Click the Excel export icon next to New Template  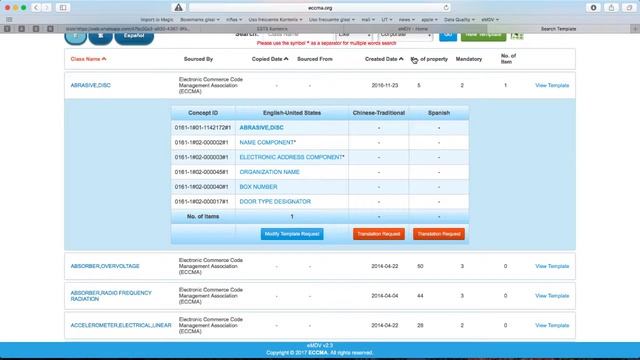pos(517,36)
